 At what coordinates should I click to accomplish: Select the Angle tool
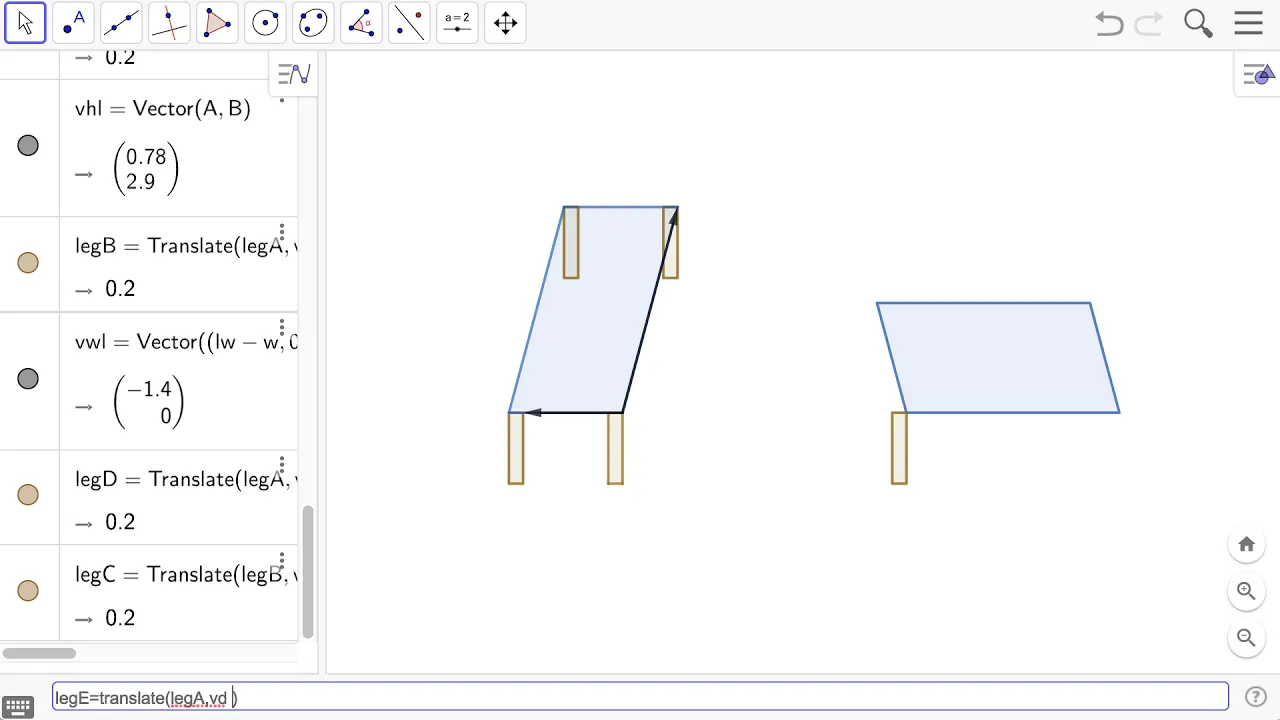[x=361, y=23]
